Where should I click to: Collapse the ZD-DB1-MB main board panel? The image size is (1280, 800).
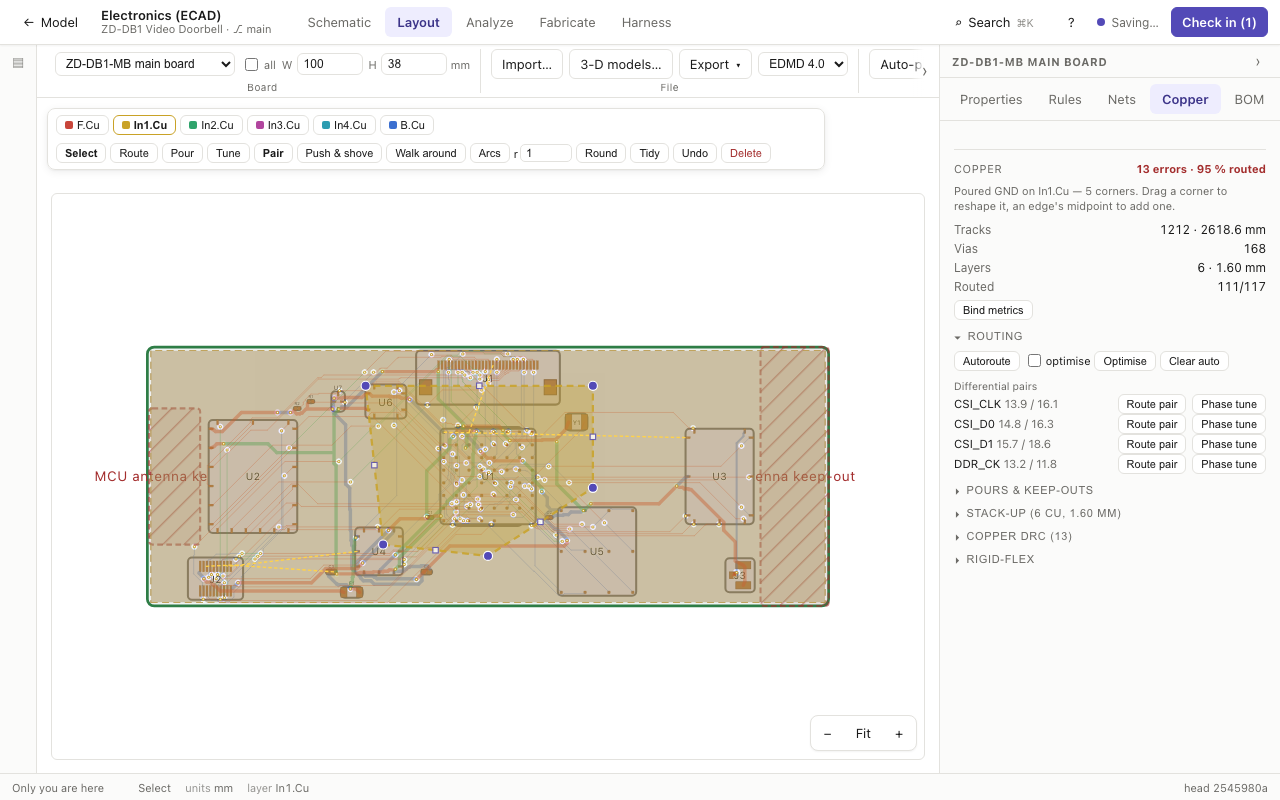click(x=1258, y=62)
